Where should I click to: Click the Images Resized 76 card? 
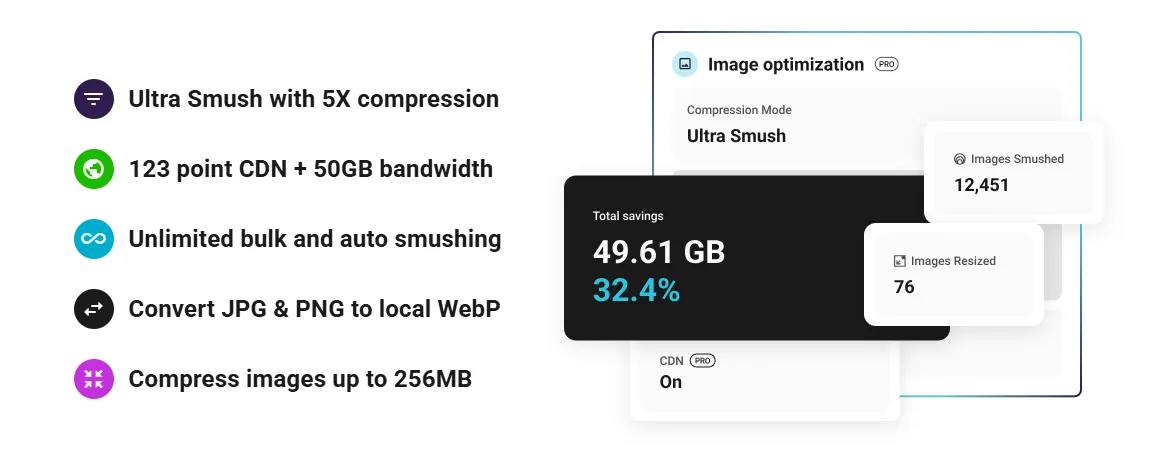pyautogui.click(x=953, y=274)
